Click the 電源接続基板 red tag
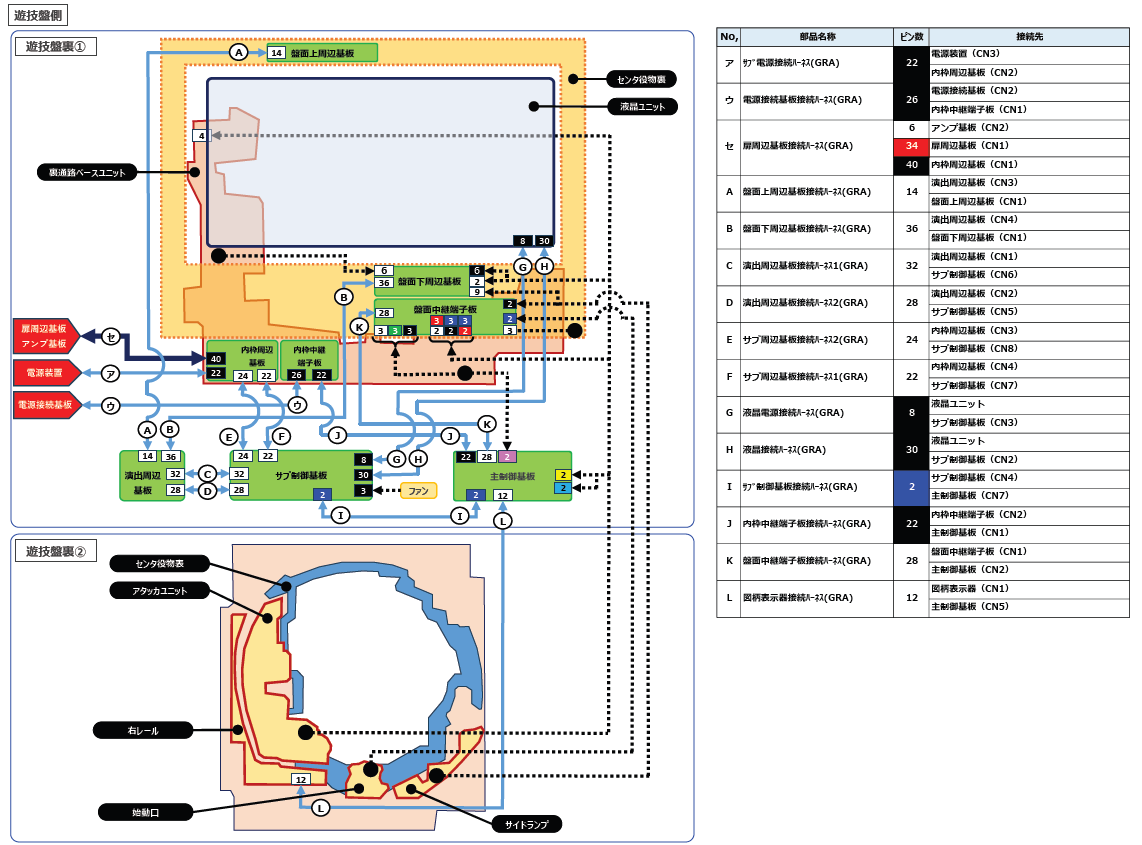Viewport: 1142px width, 845px height. [46, 405]
